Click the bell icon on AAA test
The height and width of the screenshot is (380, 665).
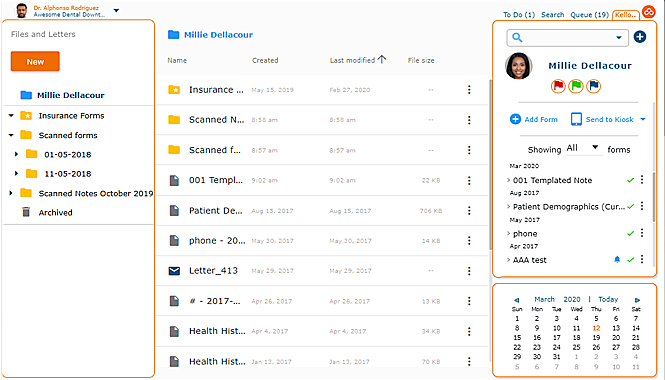[x=617, y=260]
